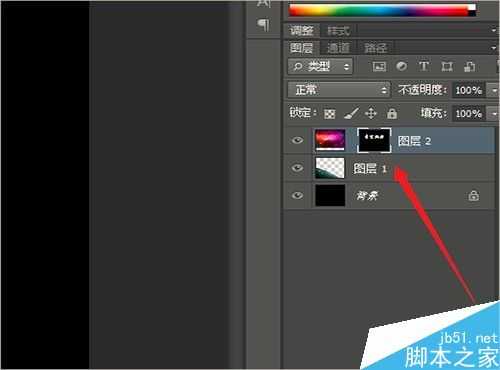Select the layer named 图层 2
This screenshot has width=500, height=370.
coord(414,141)
